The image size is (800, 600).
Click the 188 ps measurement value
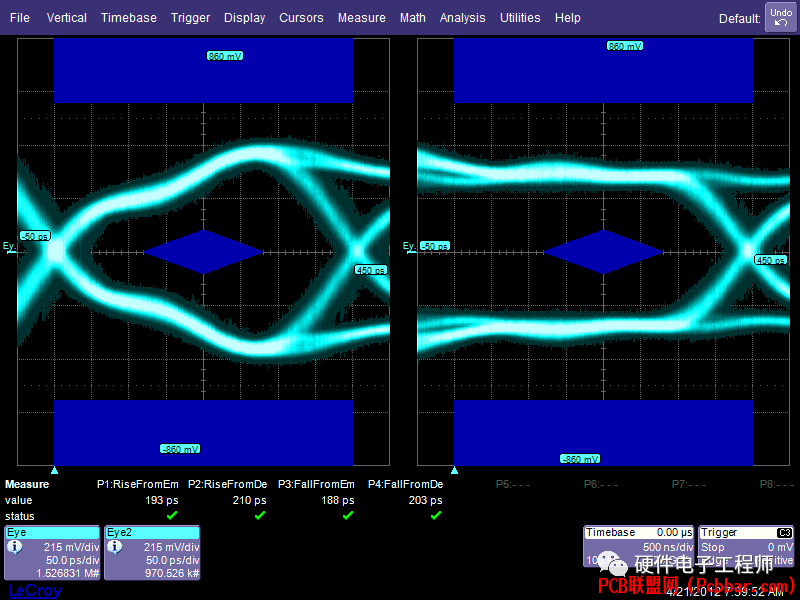point(338,501)
